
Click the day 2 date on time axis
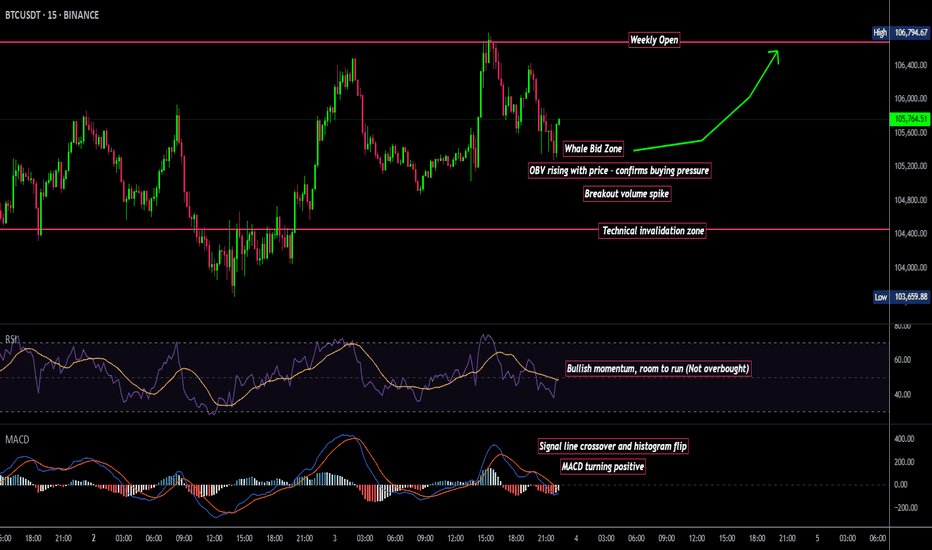pos(93,538)
